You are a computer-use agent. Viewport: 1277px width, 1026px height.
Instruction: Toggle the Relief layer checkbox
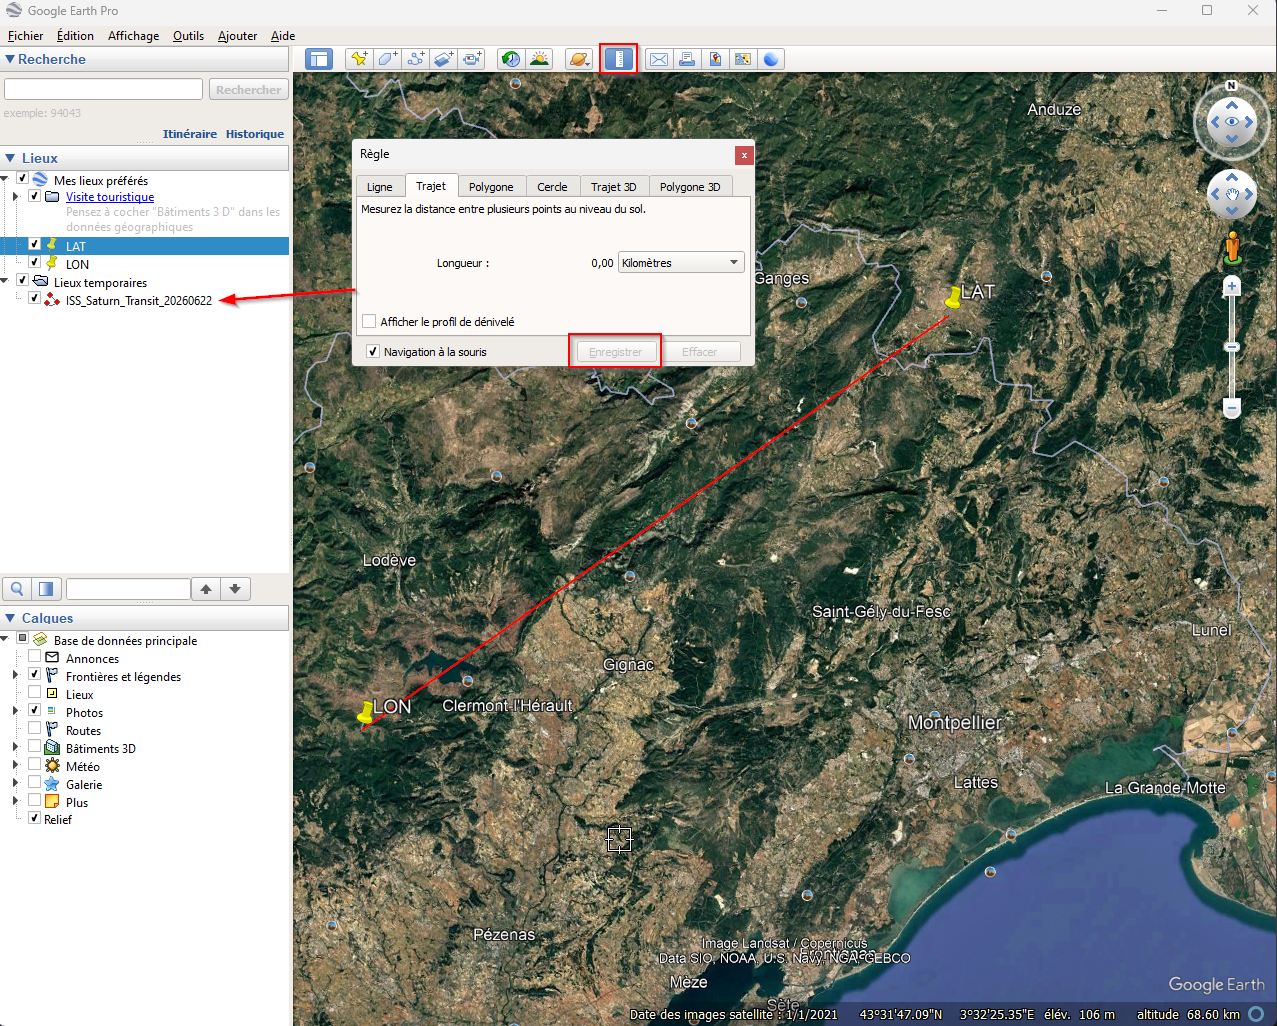pyautogui.click(x=35, y=818)
